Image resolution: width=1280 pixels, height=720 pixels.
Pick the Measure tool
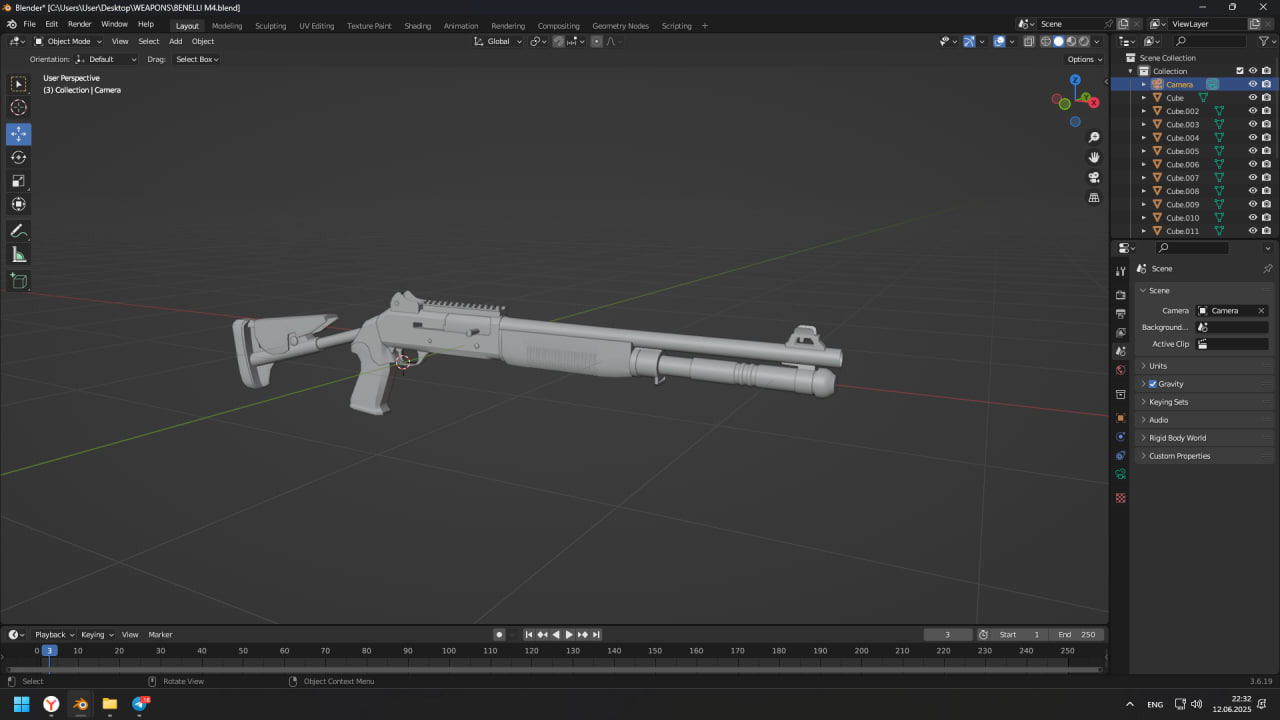coord(18,255)
